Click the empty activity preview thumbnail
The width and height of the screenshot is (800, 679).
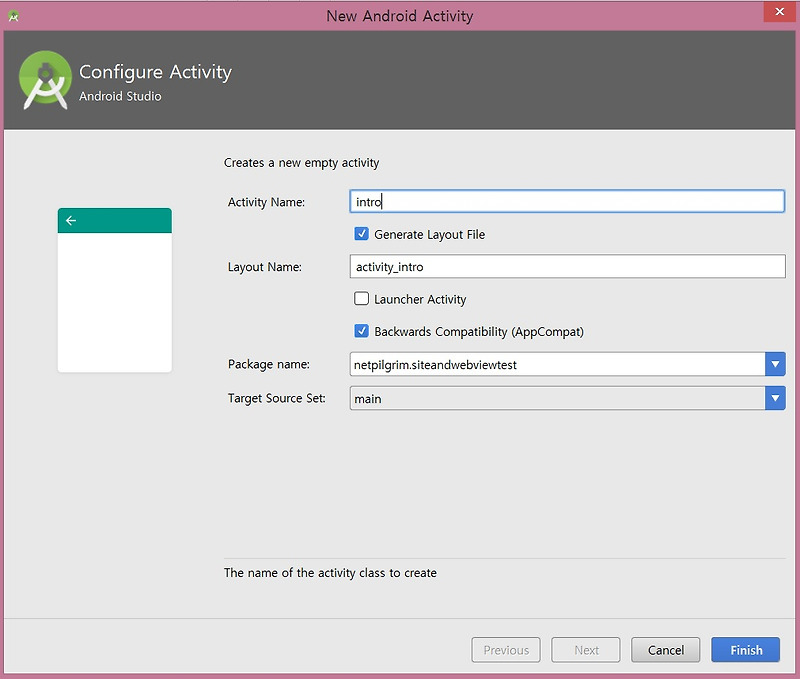point(115,290)
